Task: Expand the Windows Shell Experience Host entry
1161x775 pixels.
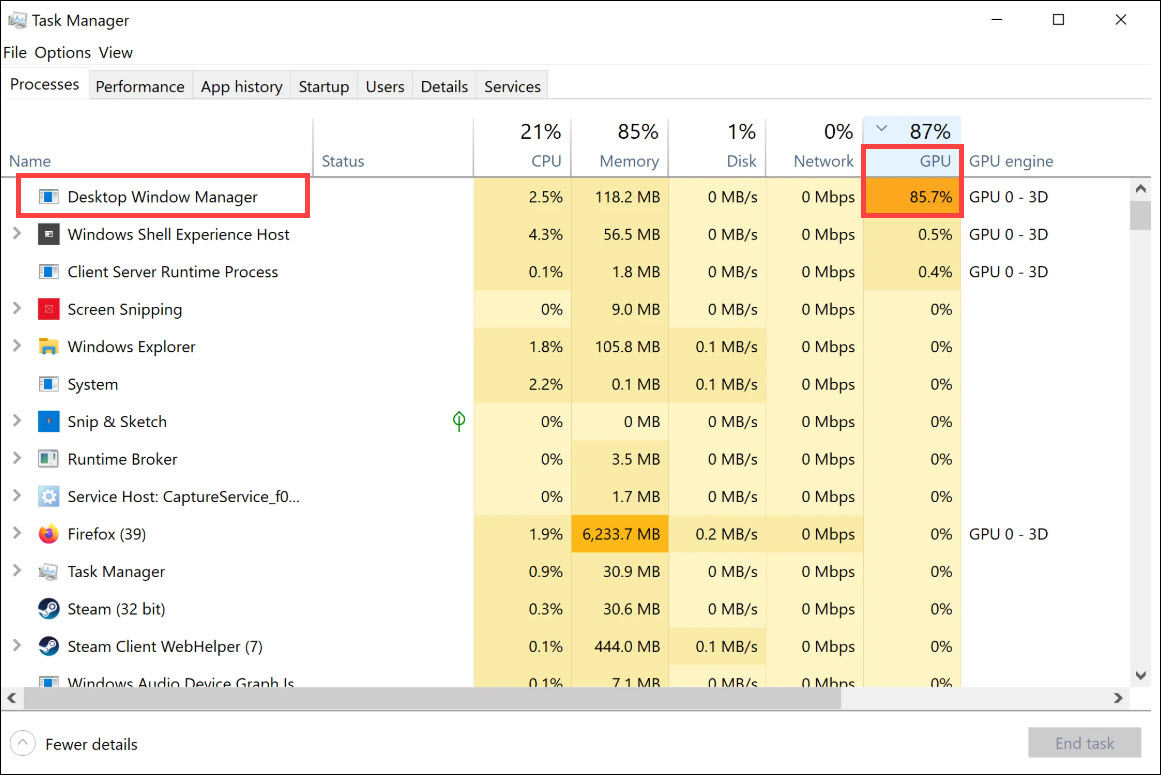Action: tap(16, 233)
